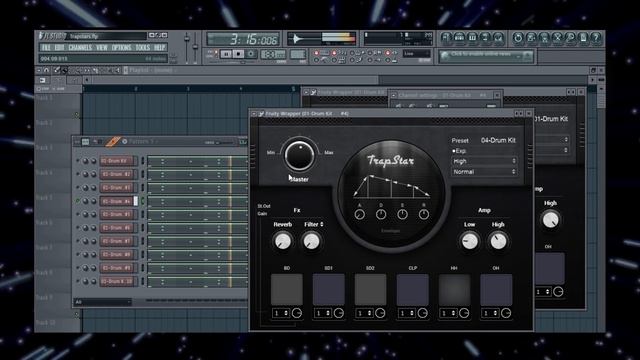640x360 pixels.
Task: Adjust the main volume slider
Action: pyautogui.click(x=187, y=47)
